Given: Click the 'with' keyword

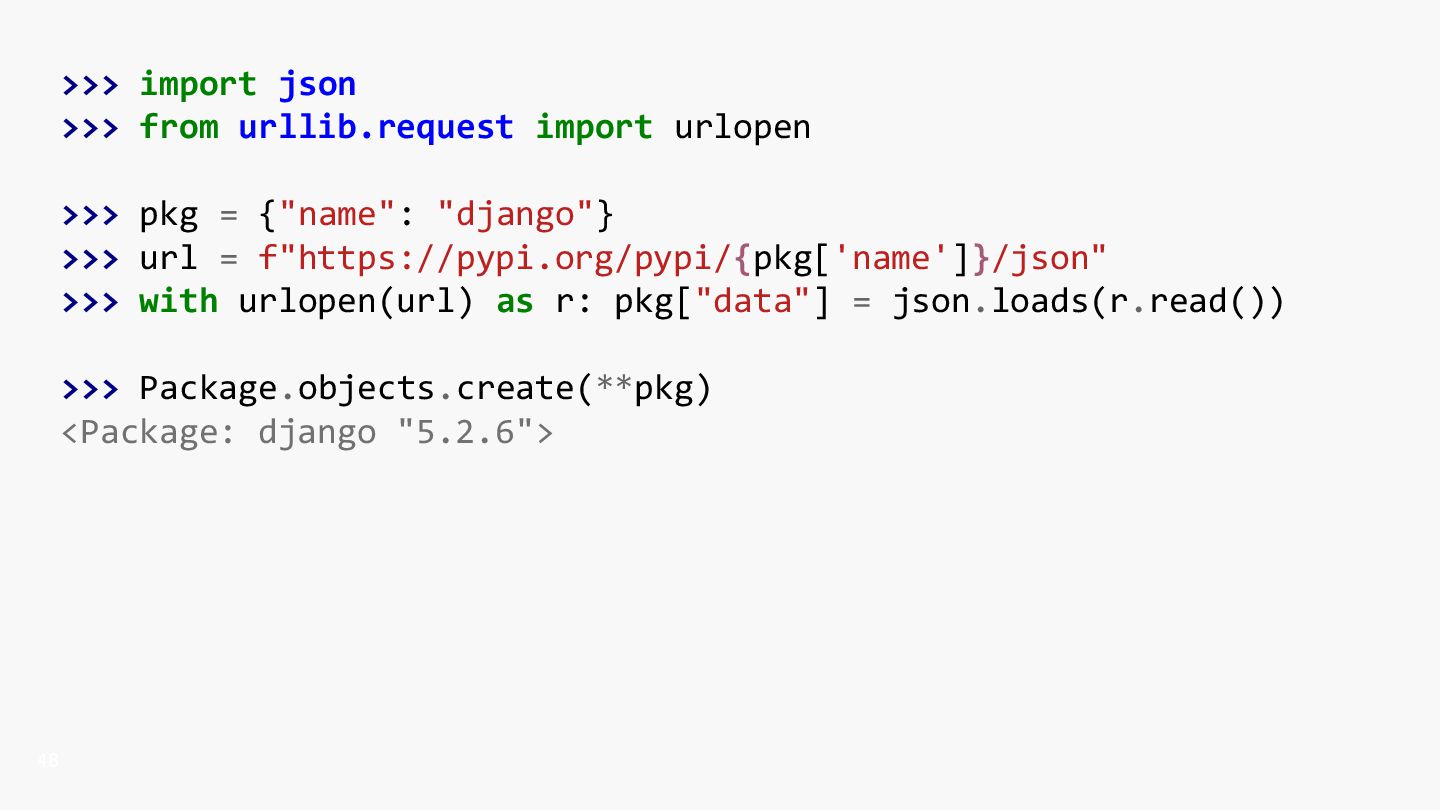Looking at the screenshot, I should pos(178,302).
